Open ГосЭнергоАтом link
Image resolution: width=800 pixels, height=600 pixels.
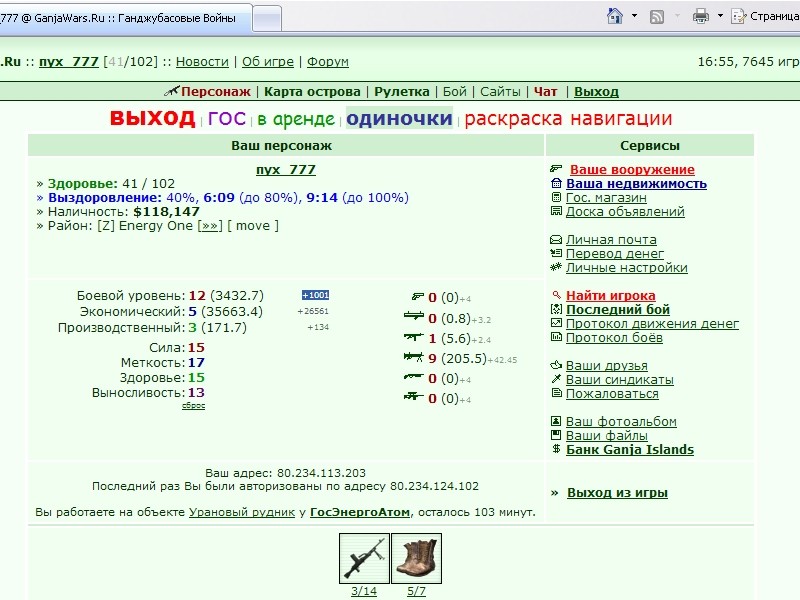click(x=360, y=512)
